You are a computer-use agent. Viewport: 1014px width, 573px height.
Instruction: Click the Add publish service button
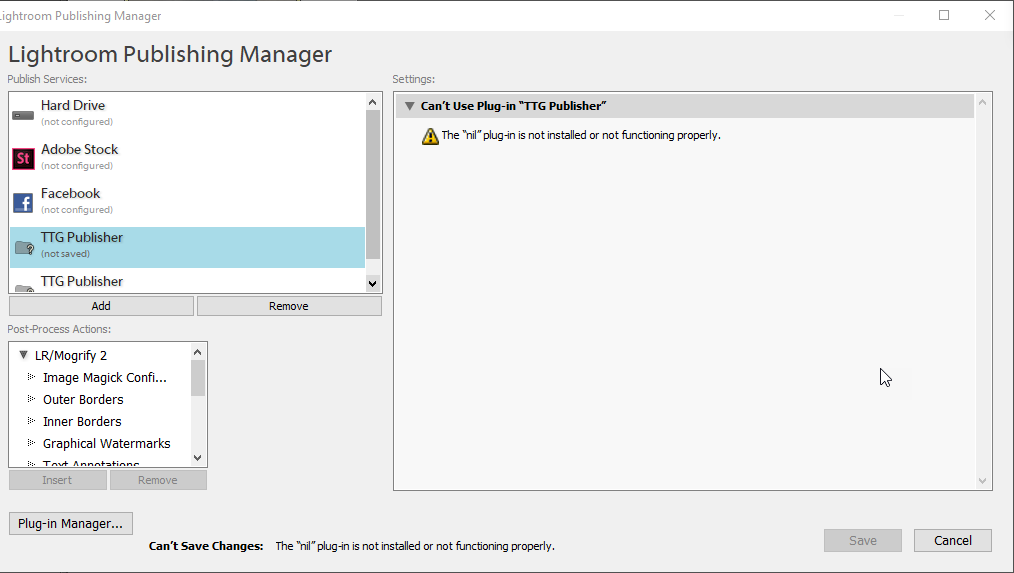click(101, 306)
